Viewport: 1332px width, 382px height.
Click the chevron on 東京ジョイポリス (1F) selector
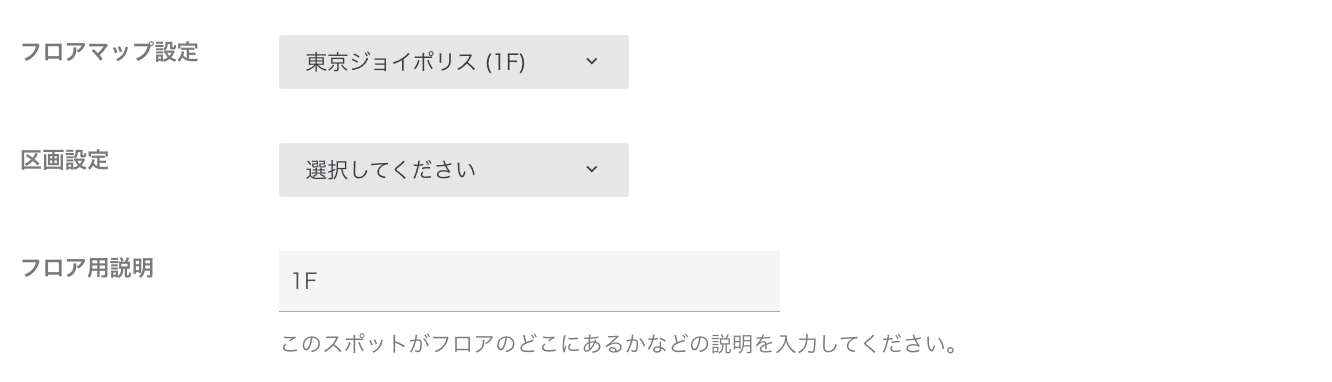(591, 62)
